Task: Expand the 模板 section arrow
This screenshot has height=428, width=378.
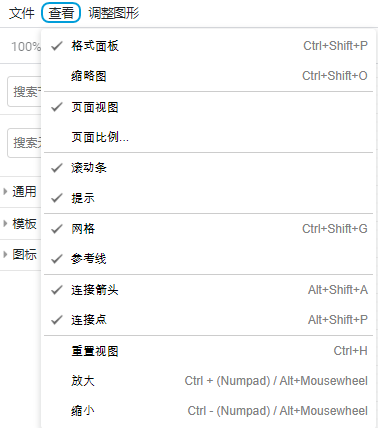Action: [x=20, y=223]
